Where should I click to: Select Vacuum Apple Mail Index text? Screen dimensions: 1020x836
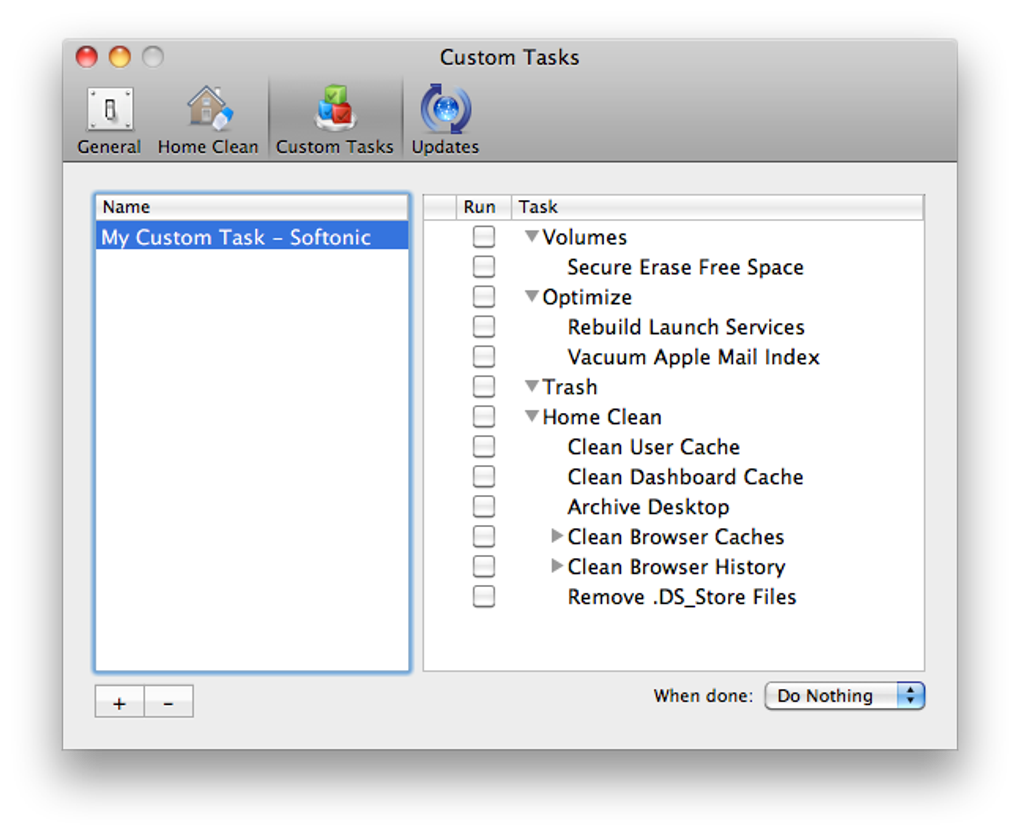[693, 357]
